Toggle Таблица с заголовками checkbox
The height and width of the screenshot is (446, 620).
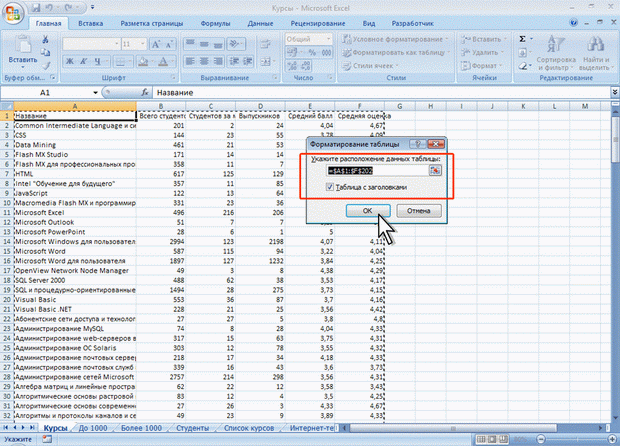330,187
